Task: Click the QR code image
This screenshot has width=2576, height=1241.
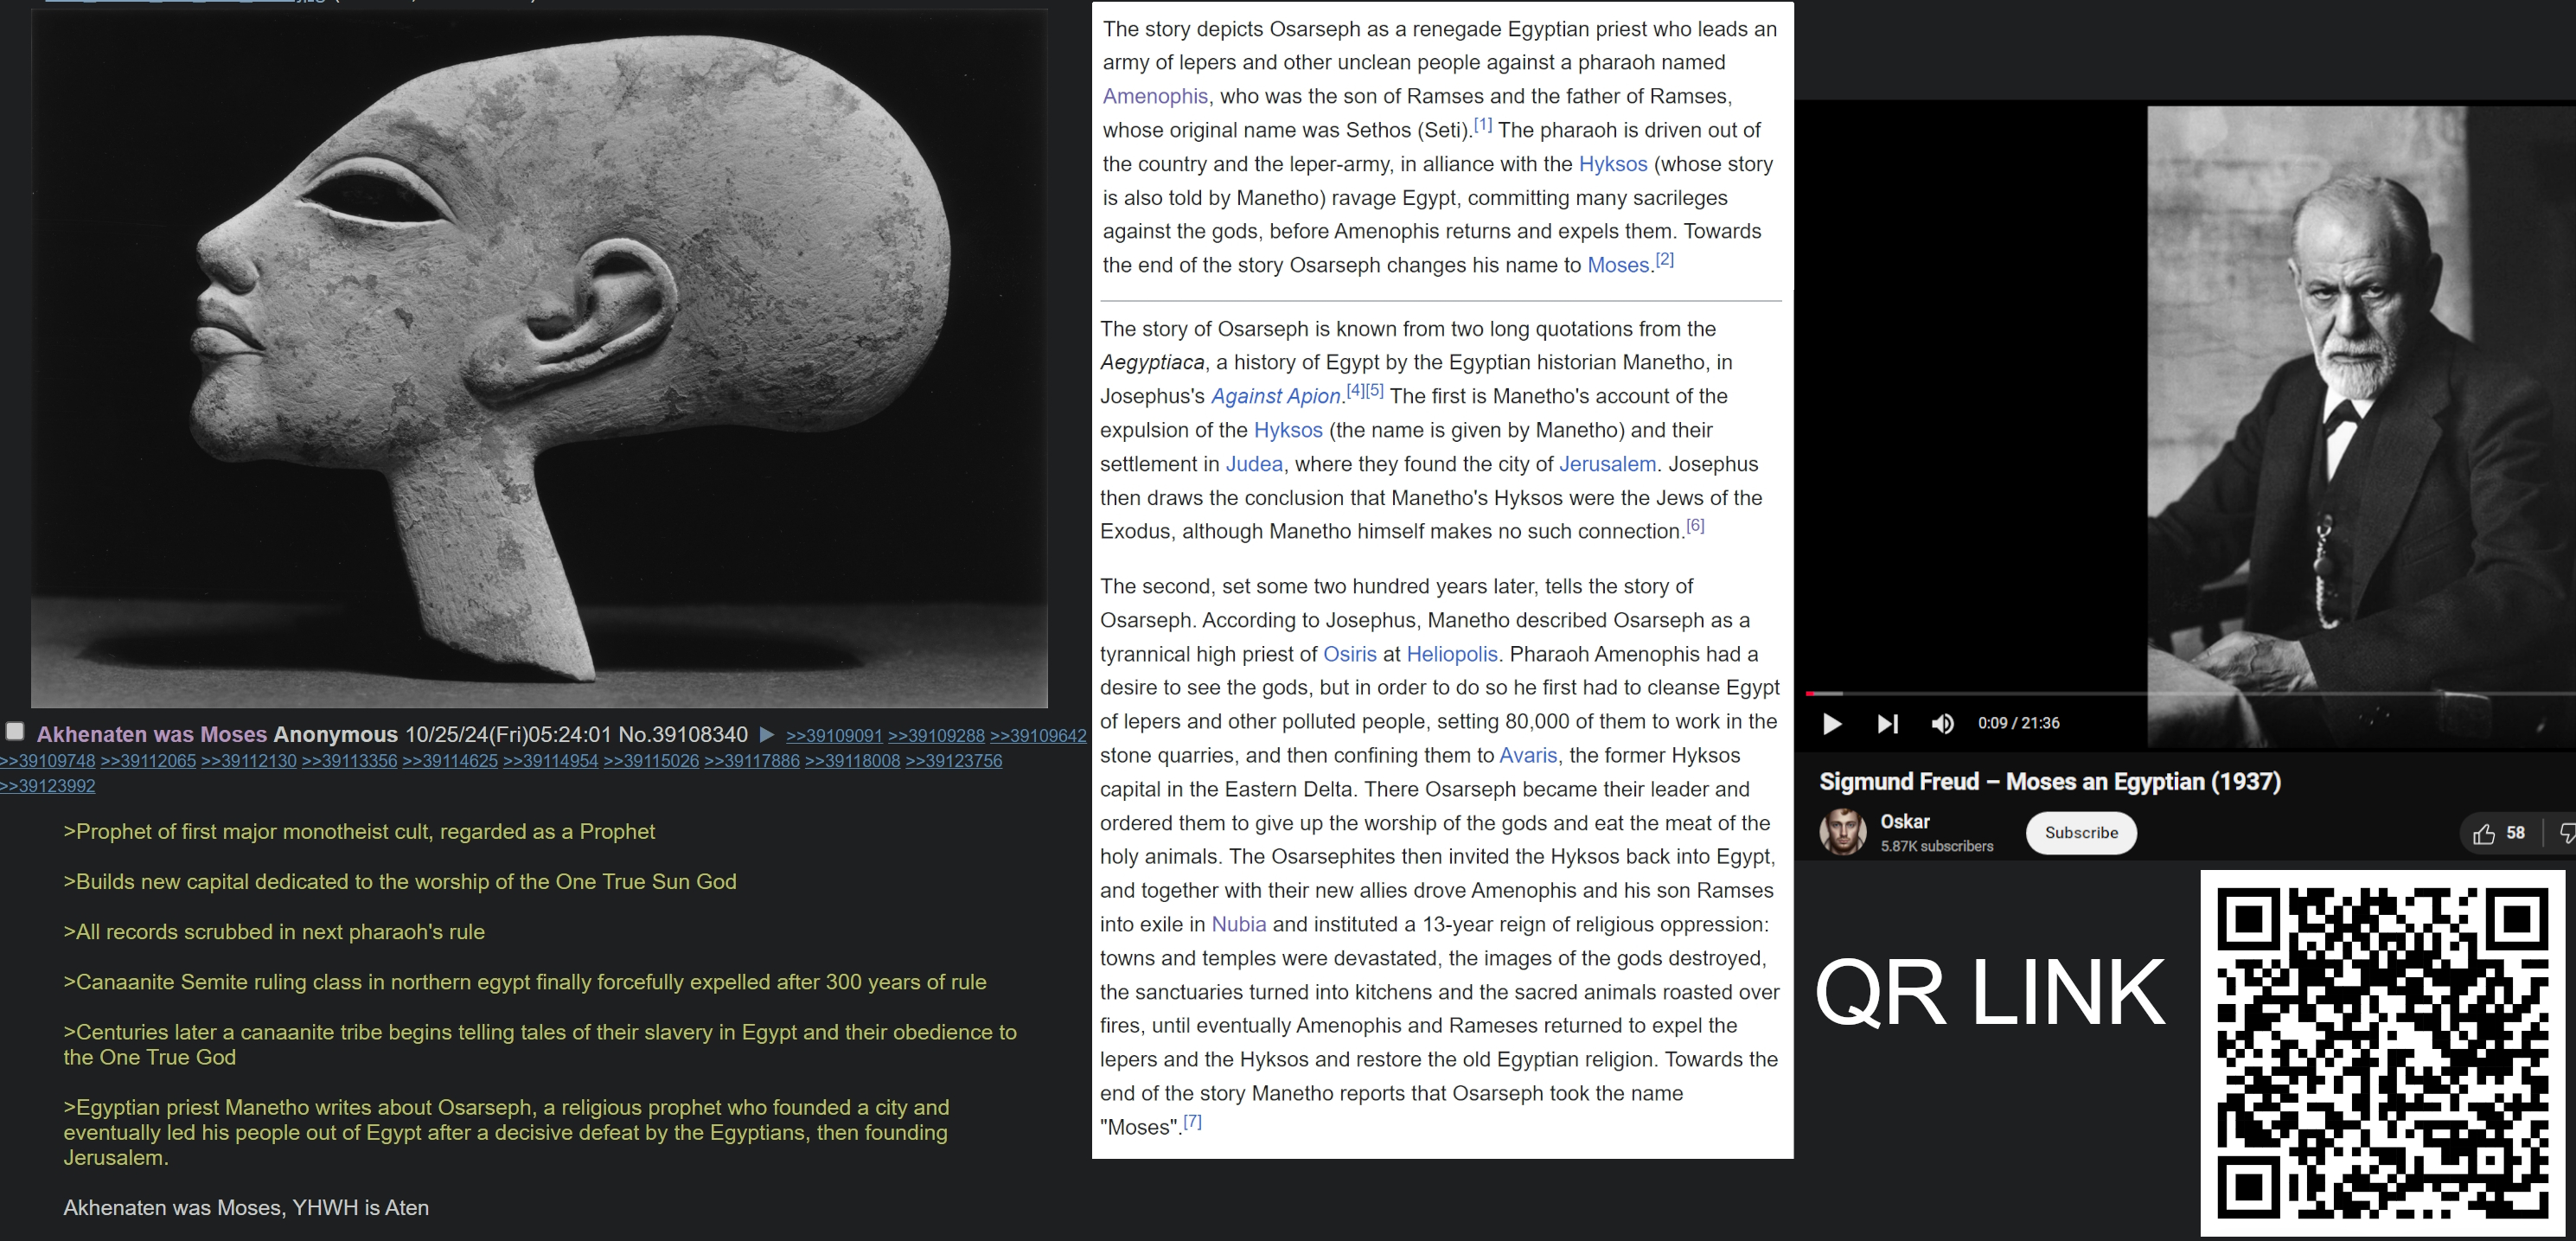Action: [2383, 1052]
